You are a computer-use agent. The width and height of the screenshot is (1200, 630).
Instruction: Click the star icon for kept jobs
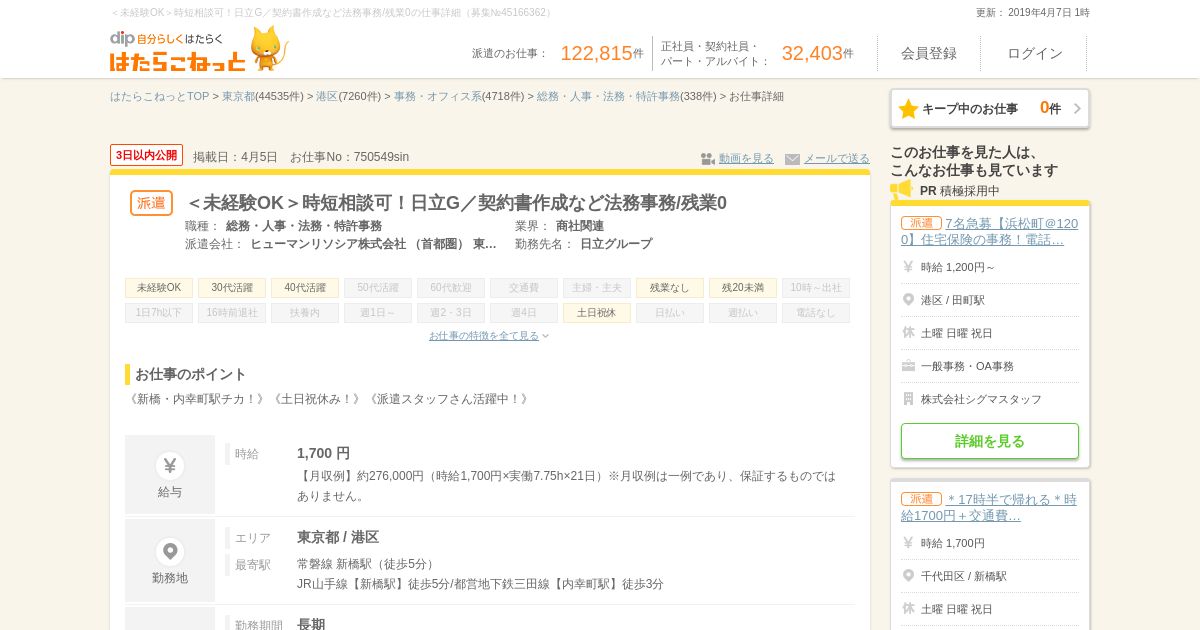[x=908, y=109]
